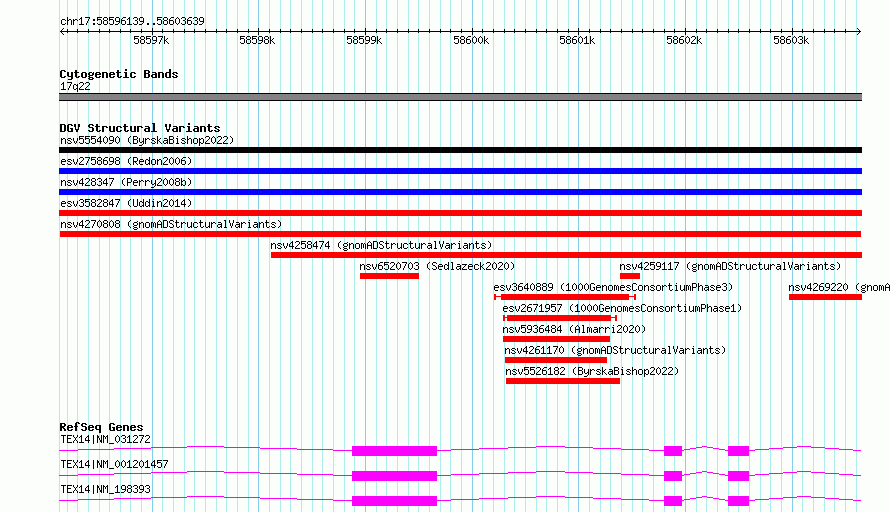Click the rightmost exon of NM_198393
This screenshot has height=512, width=890.
point(738,501)
